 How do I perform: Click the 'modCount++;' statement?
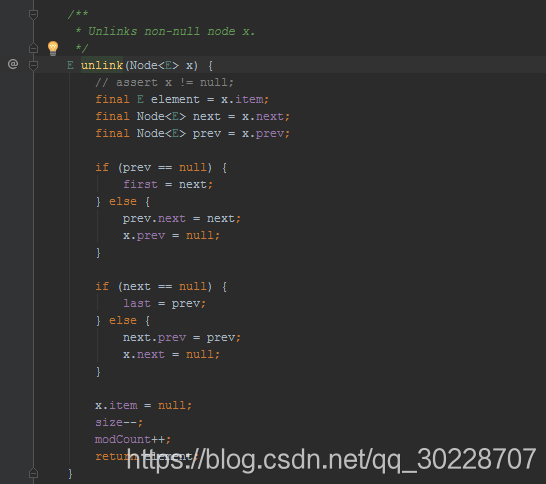(133, 440)
